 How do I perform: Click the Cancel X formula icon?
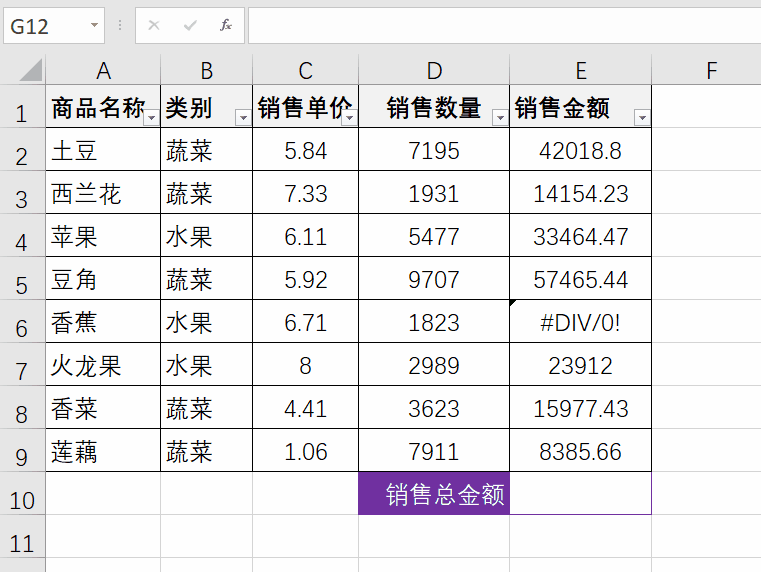[154, 25]
